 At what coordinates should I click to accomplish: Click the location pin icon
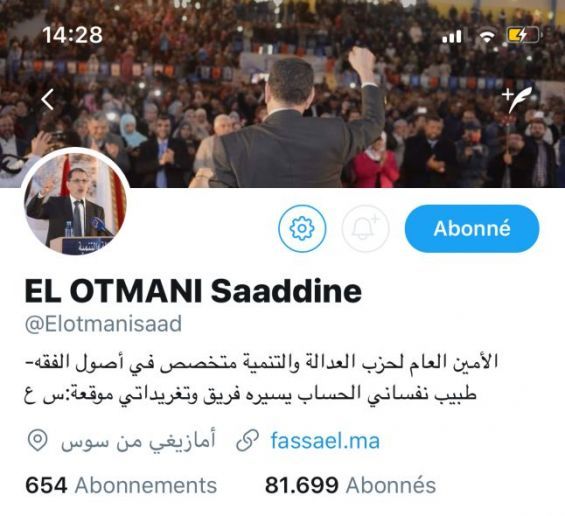pyautogui.click(x=37, y=440)
